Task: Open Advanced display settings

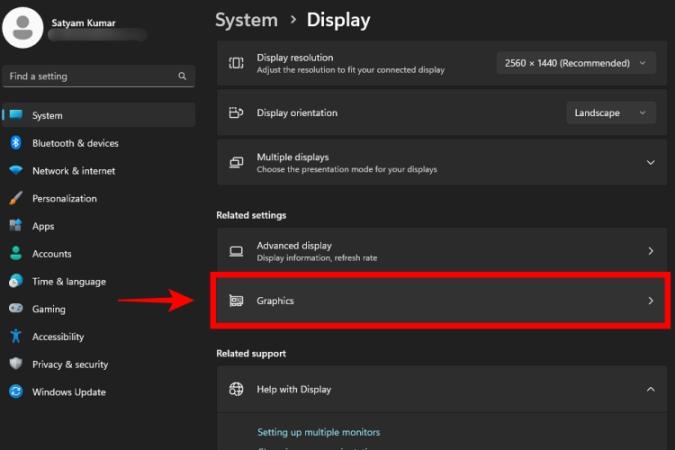Action: point(440,251)
